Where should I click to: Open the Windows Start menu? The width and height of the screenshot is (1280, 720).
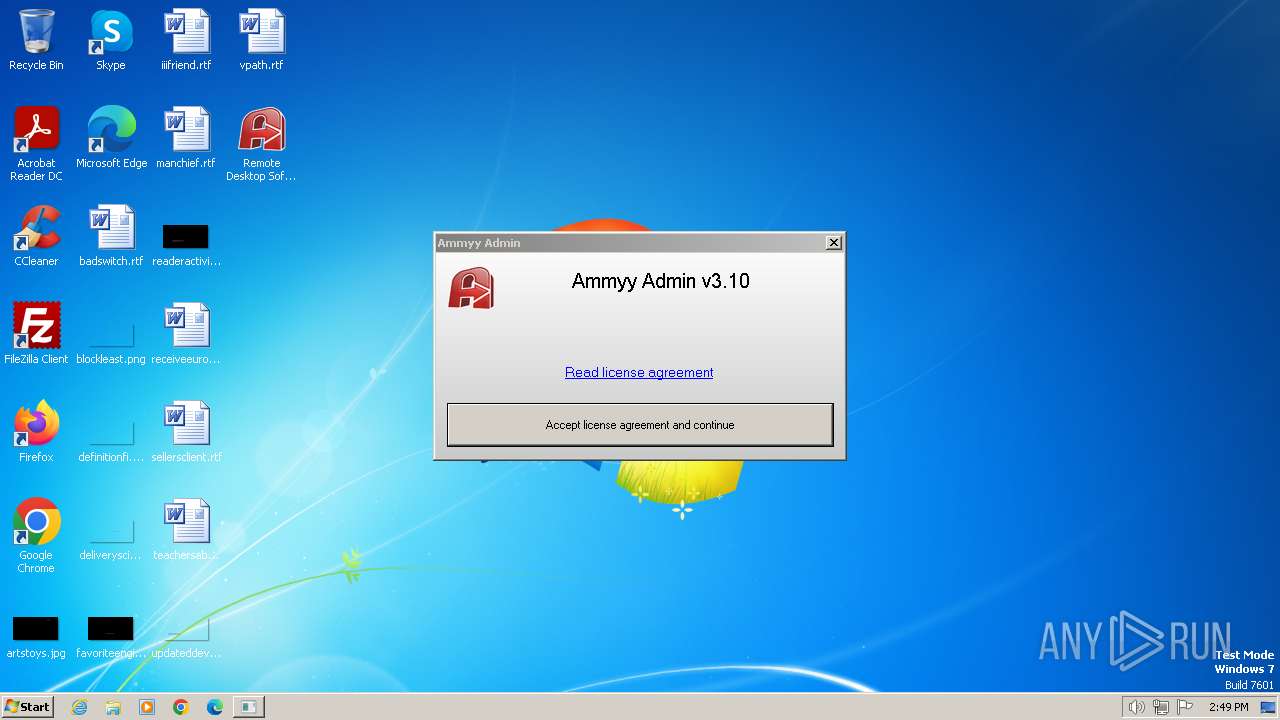[27, 706]
